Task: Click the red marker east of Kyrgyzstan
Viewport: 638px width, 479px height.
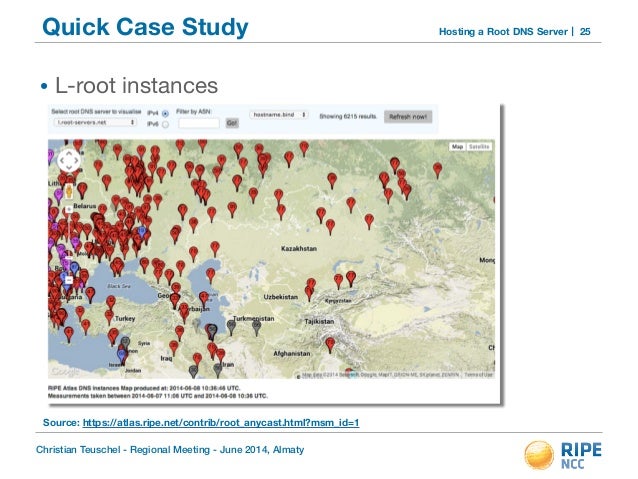Action: click(350, 279)
